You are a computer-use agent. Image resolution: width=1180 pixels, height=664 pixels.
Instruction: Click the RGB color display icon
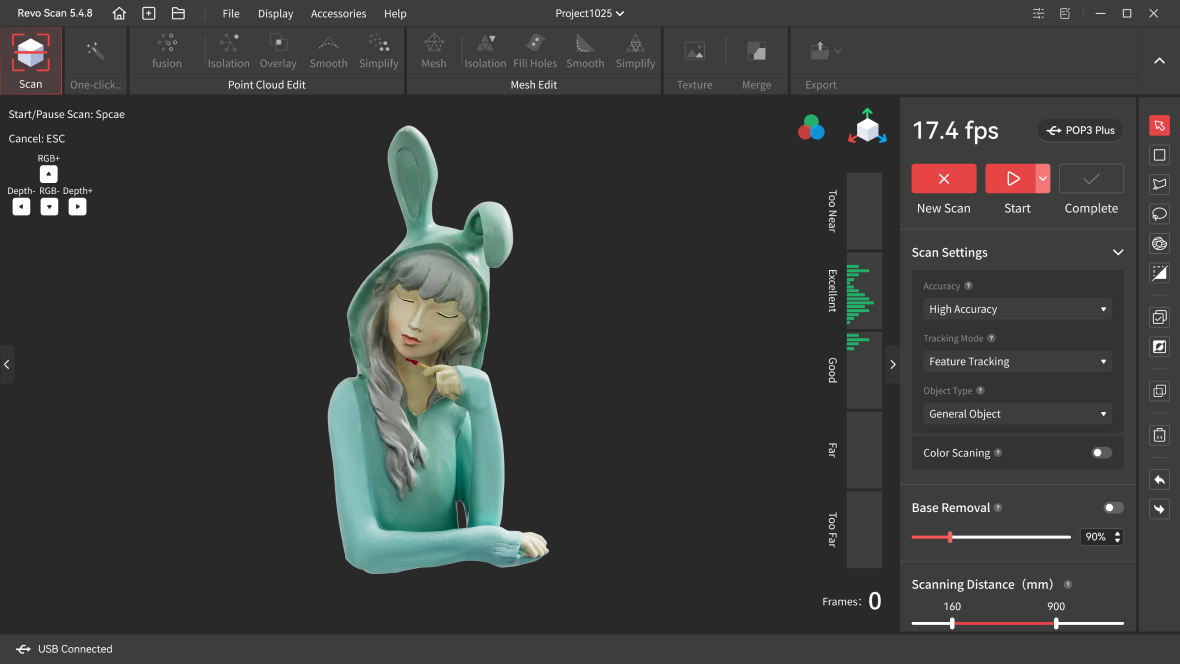click(811, 128)
